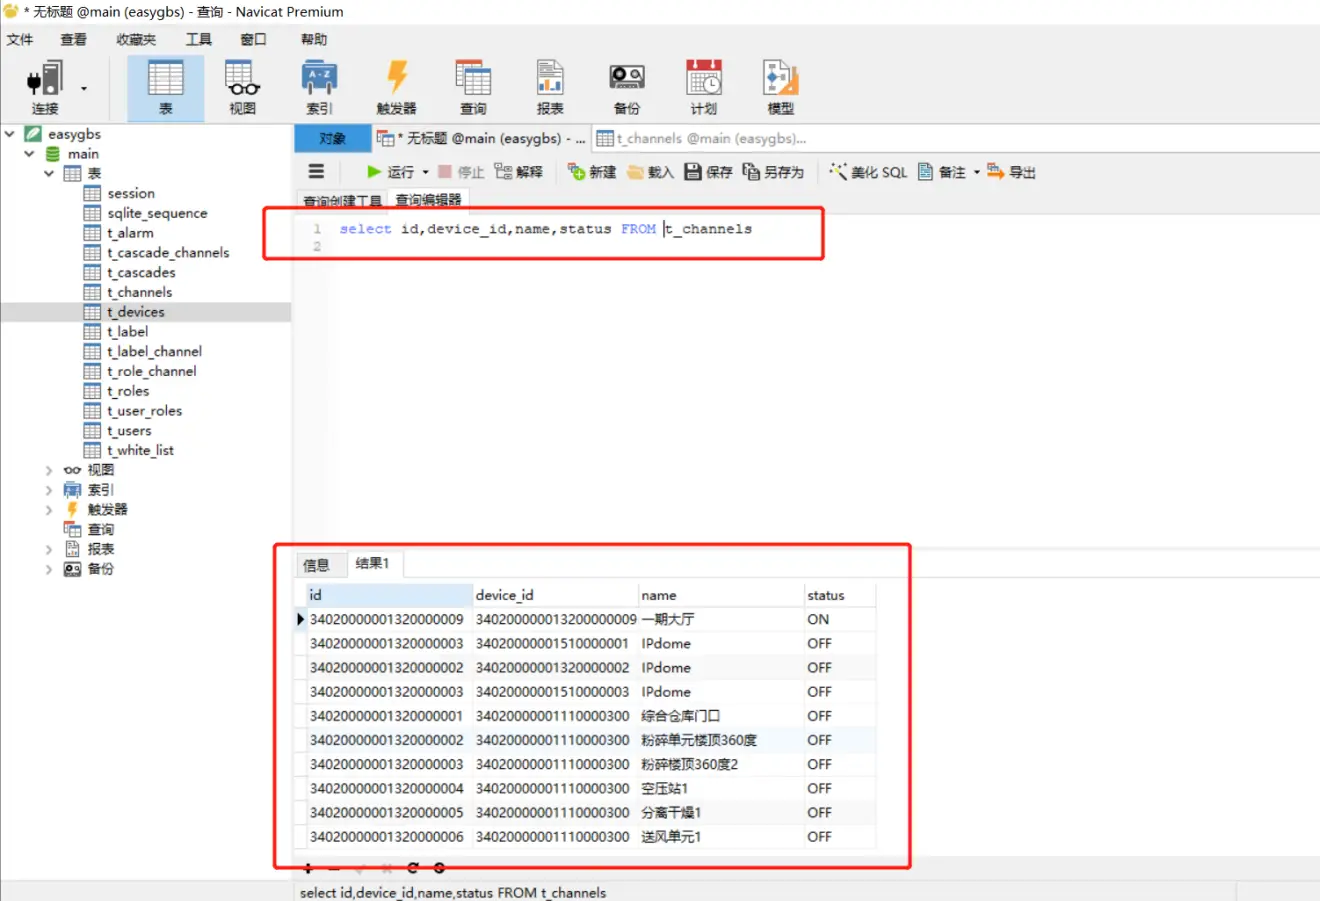This screenshot has width=1320, height=901.
Task: Open the 备份 (Backup) tool
Action: tap(626, 87)
